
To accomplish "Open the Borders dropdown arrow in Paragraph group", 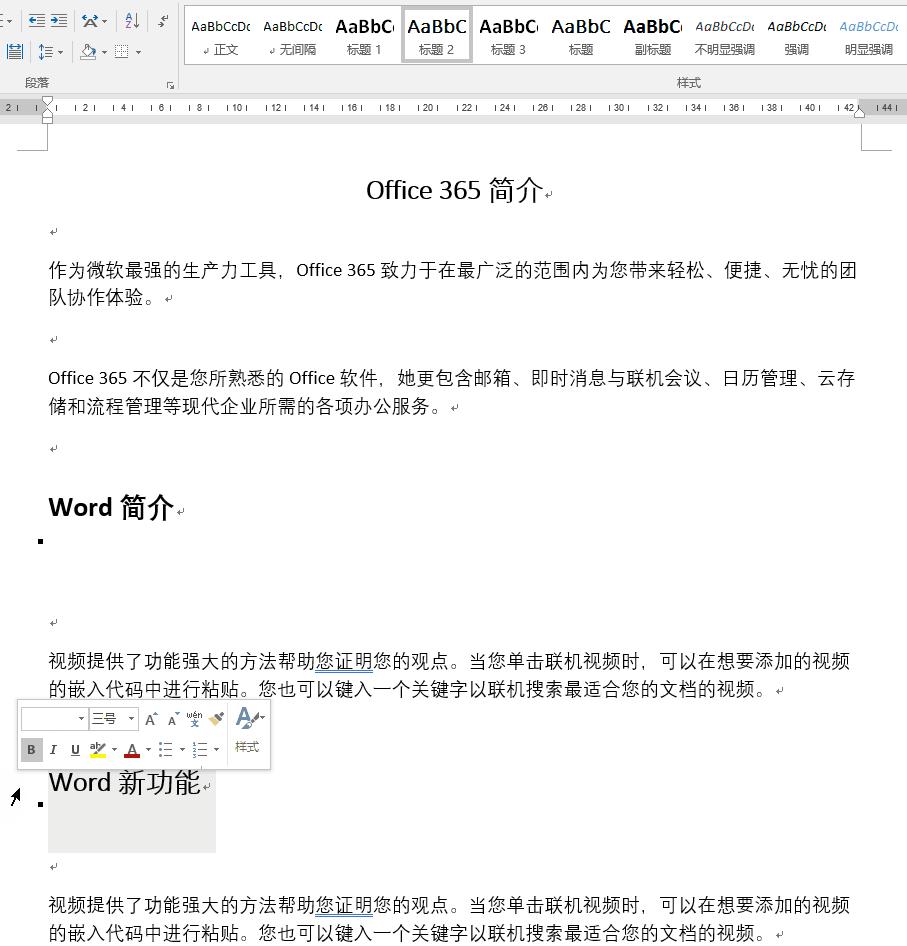I will [138, 52].
